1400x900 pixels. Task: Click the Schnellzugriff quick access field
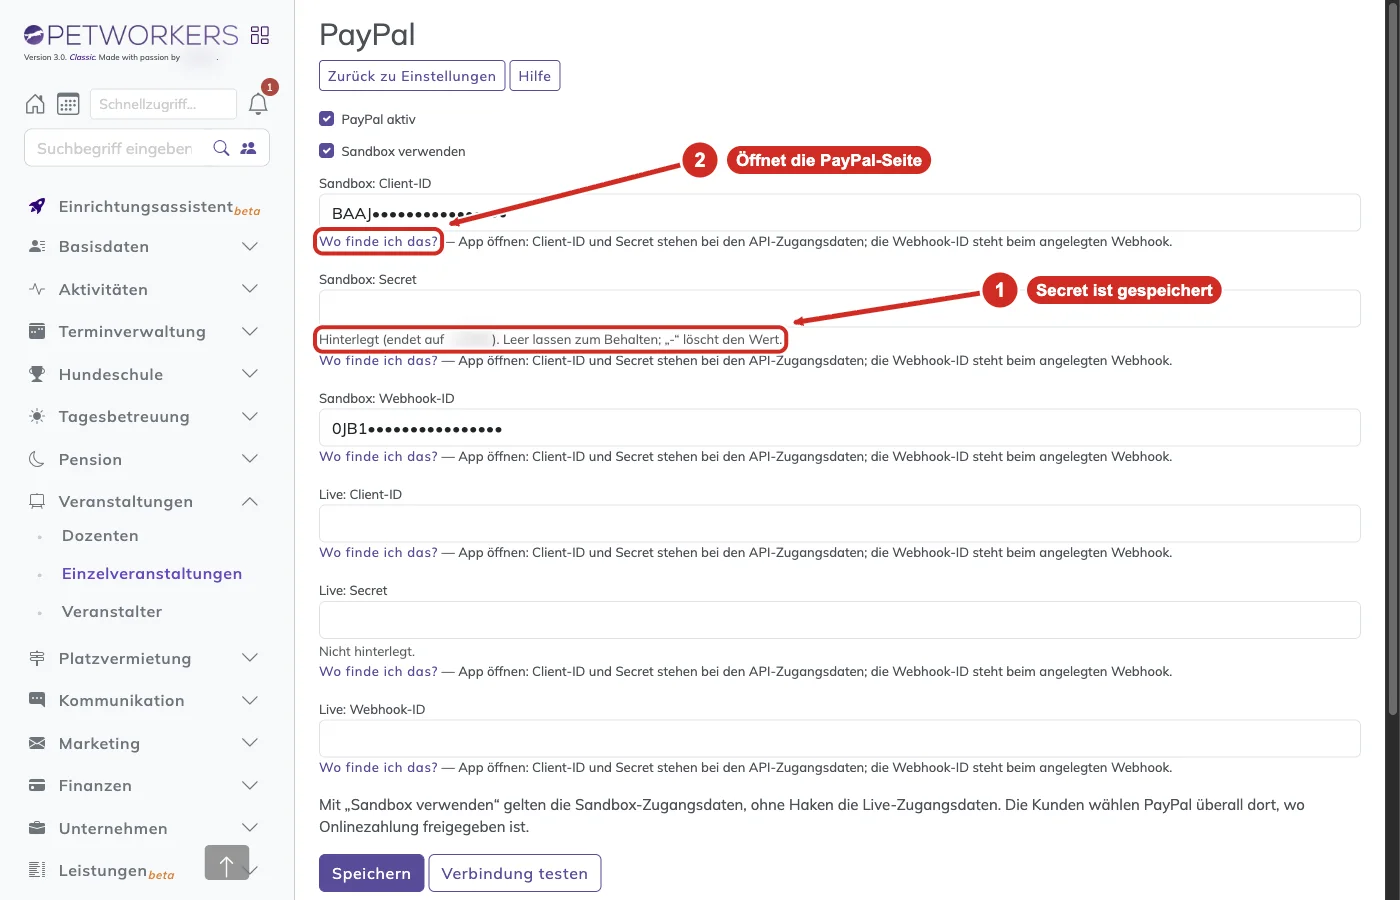164,104
